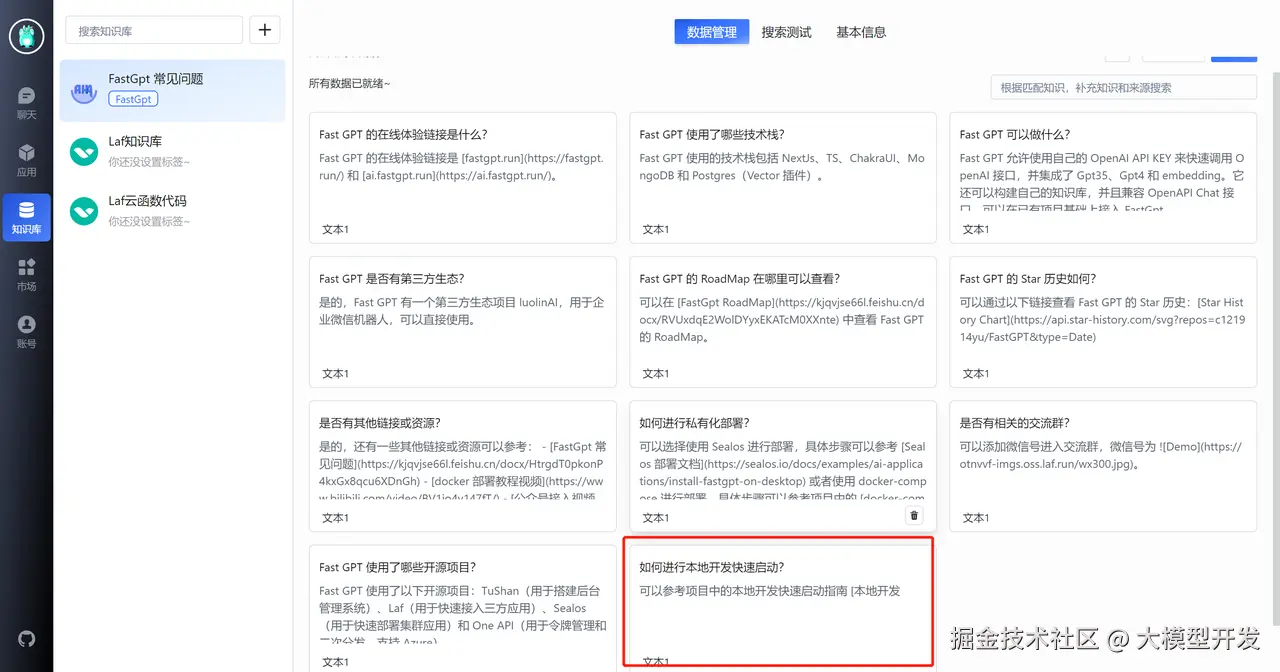Image resolution: width=1280 pixels, height=672 pixels.
Task: Go to the 应用 apps section
Action: pyautogui.click(x=26, y=160)
